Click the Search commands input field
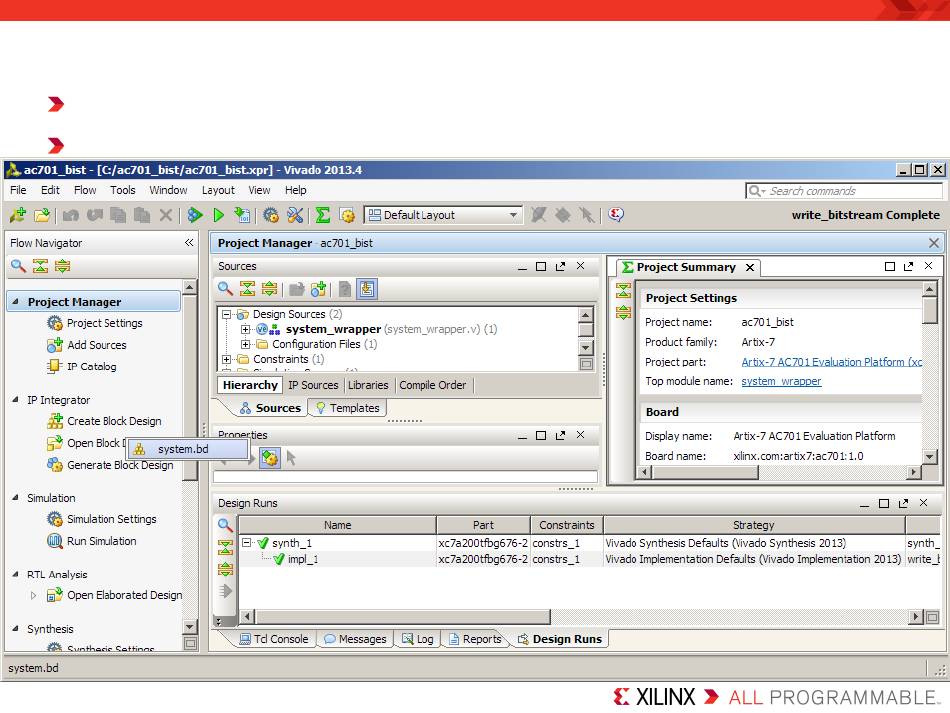950x713 pixels. [x=845, y=191]
